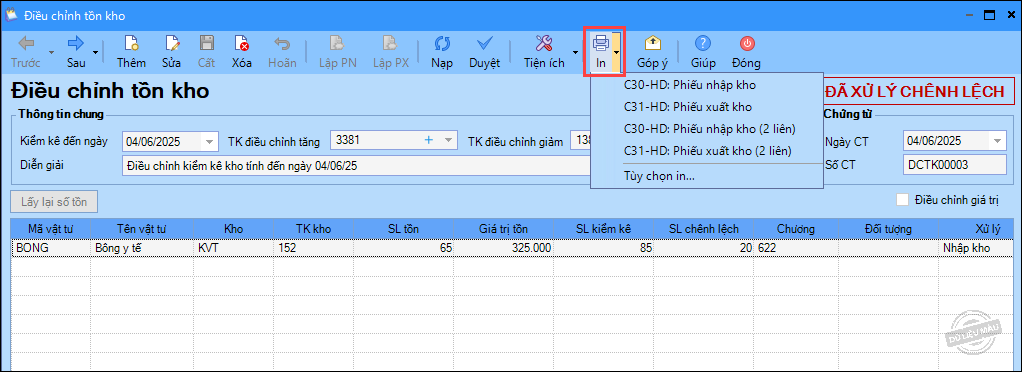Viewport: 1022px width, 372px height.
Task: Go to previous record with Trước arrow
Action: tap(26, 44)
